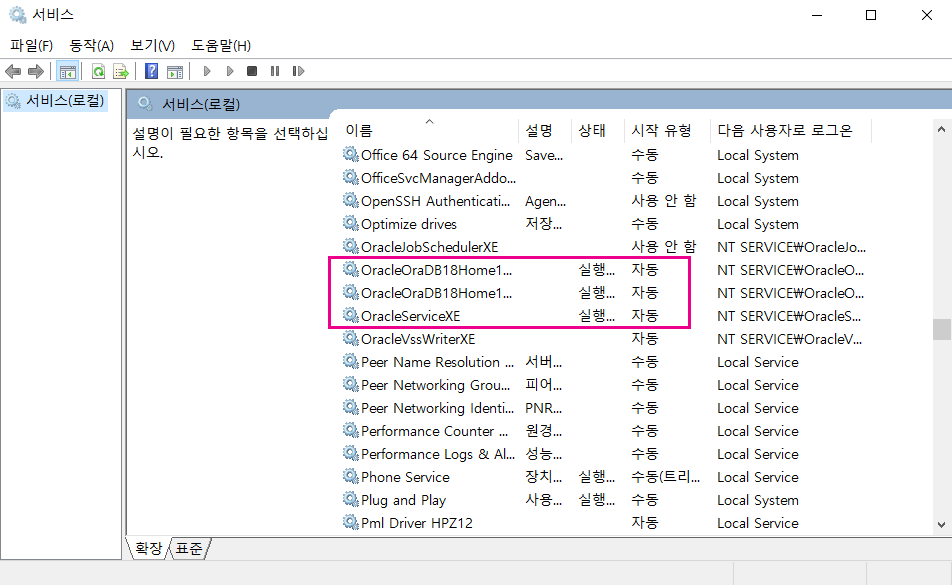Select Phone Service name
The width and height of the screenshot is (952, 585).
pyautogui.click(x=405, y=478)
